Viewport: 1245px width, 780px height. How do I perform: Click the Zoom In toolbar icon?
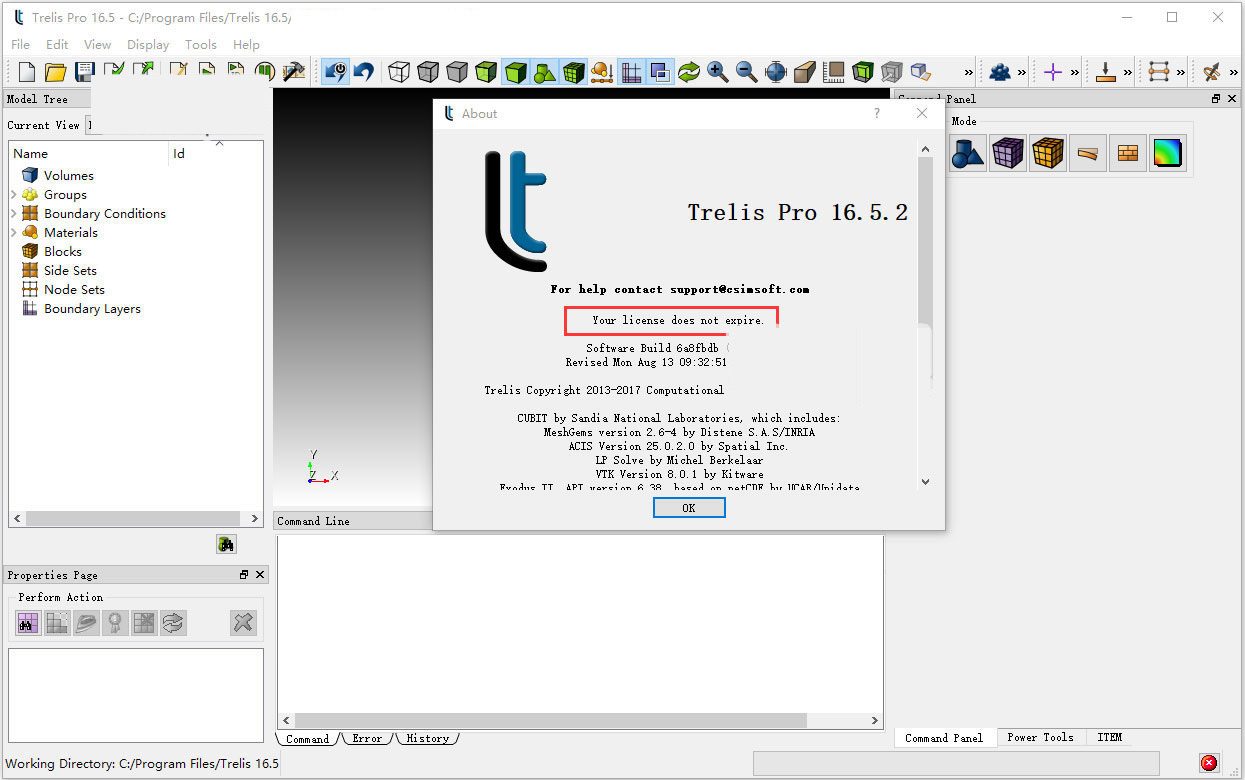pyautogui.click(x=718, y=71)
